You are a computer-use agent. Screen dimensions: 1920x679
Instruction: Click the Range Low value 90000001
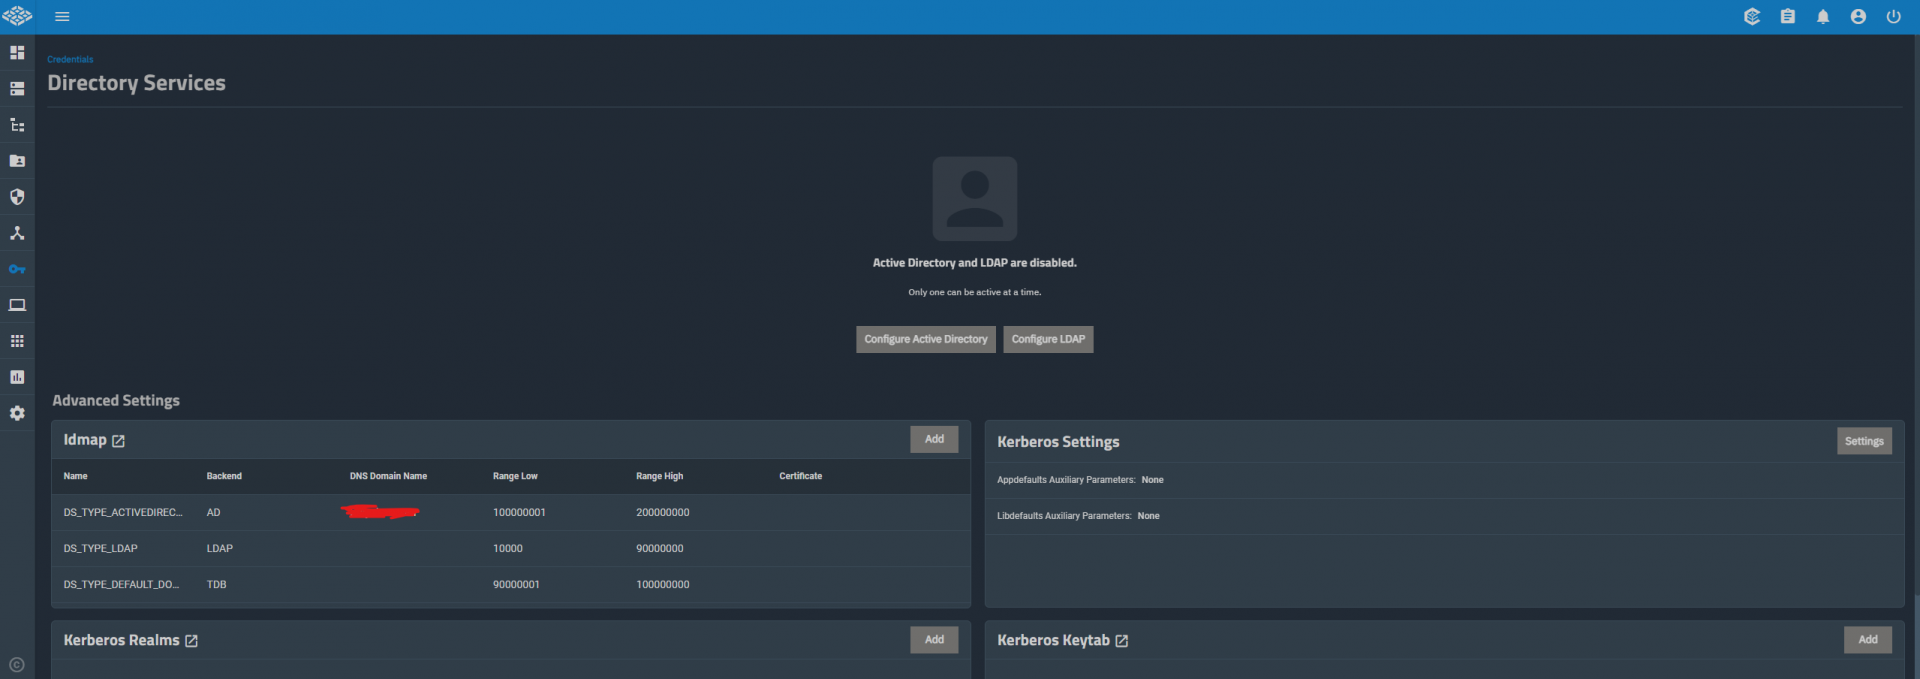click(516, 584)
